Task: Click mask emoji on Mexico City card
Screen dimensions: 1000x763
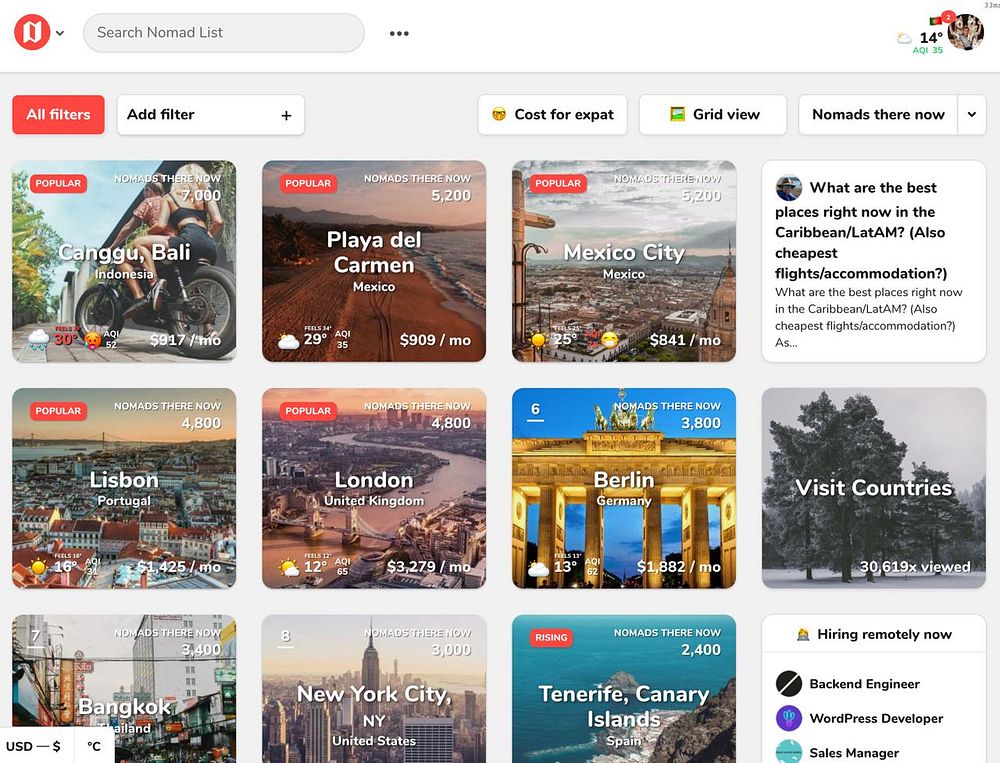Action: (610, 341)
